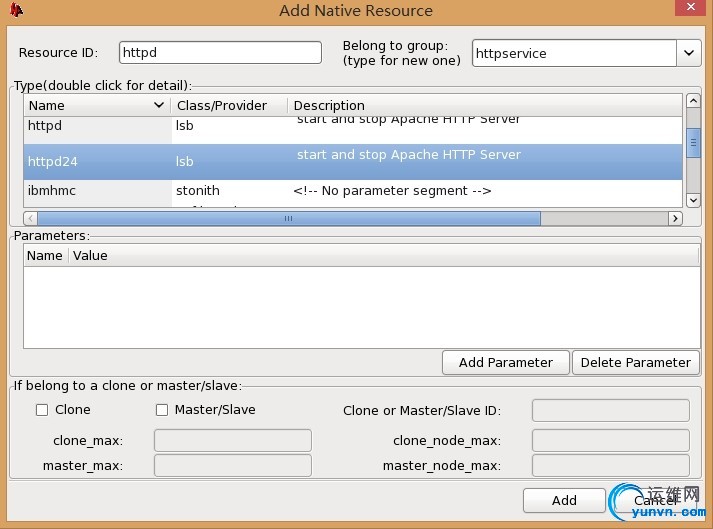
Task: Click the stonith class cell
Action: tap(198, 191)
